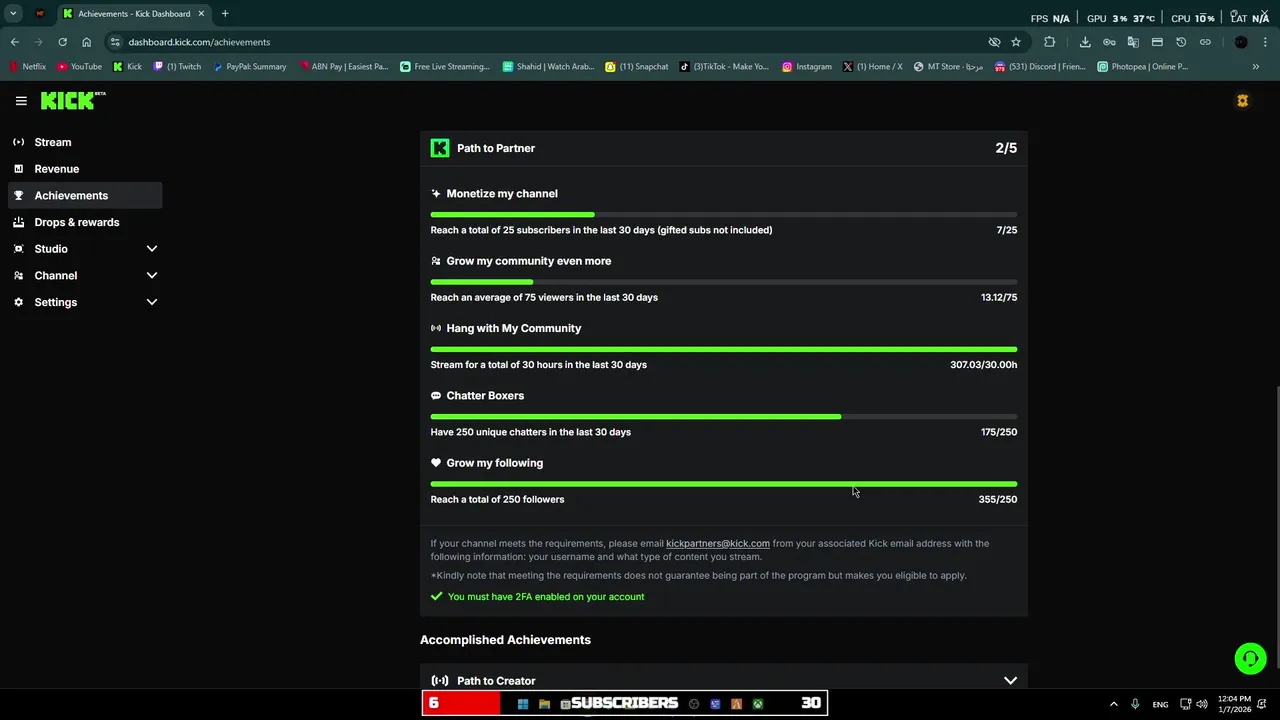
Task: Go to the Revenue page
Action: pos(85,169)
